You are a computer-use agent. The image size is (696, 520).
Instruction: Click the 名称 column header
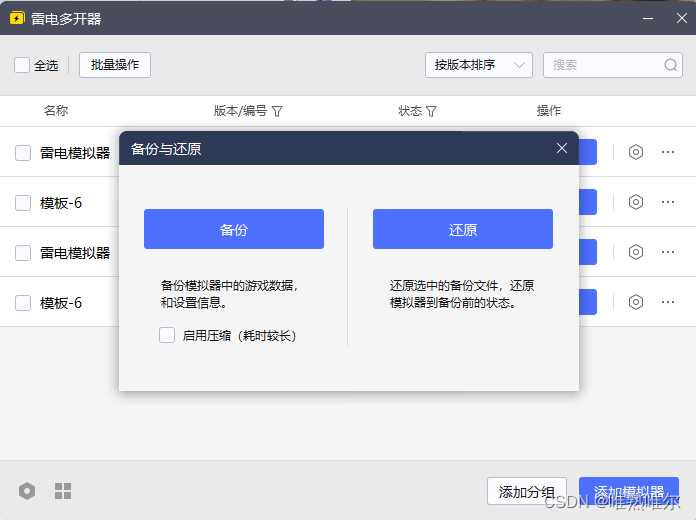[56, 111]
